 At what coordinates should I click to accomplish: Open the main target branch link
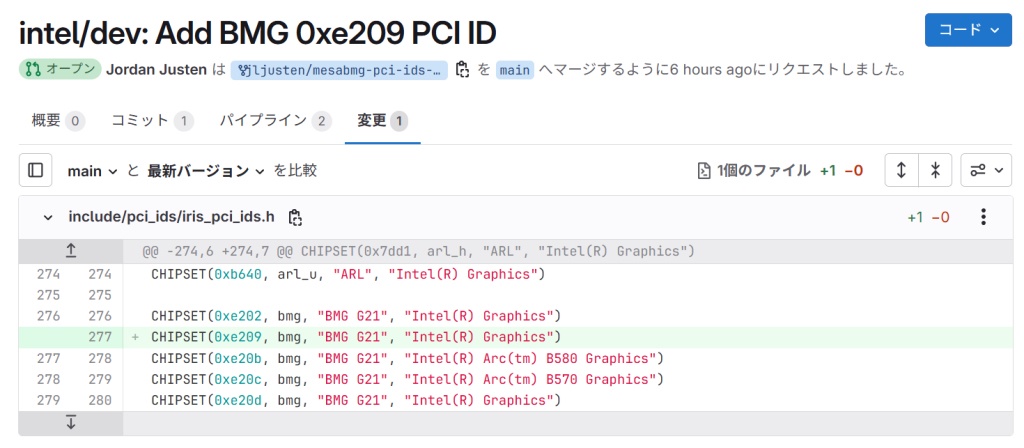(x=515, y=70)
